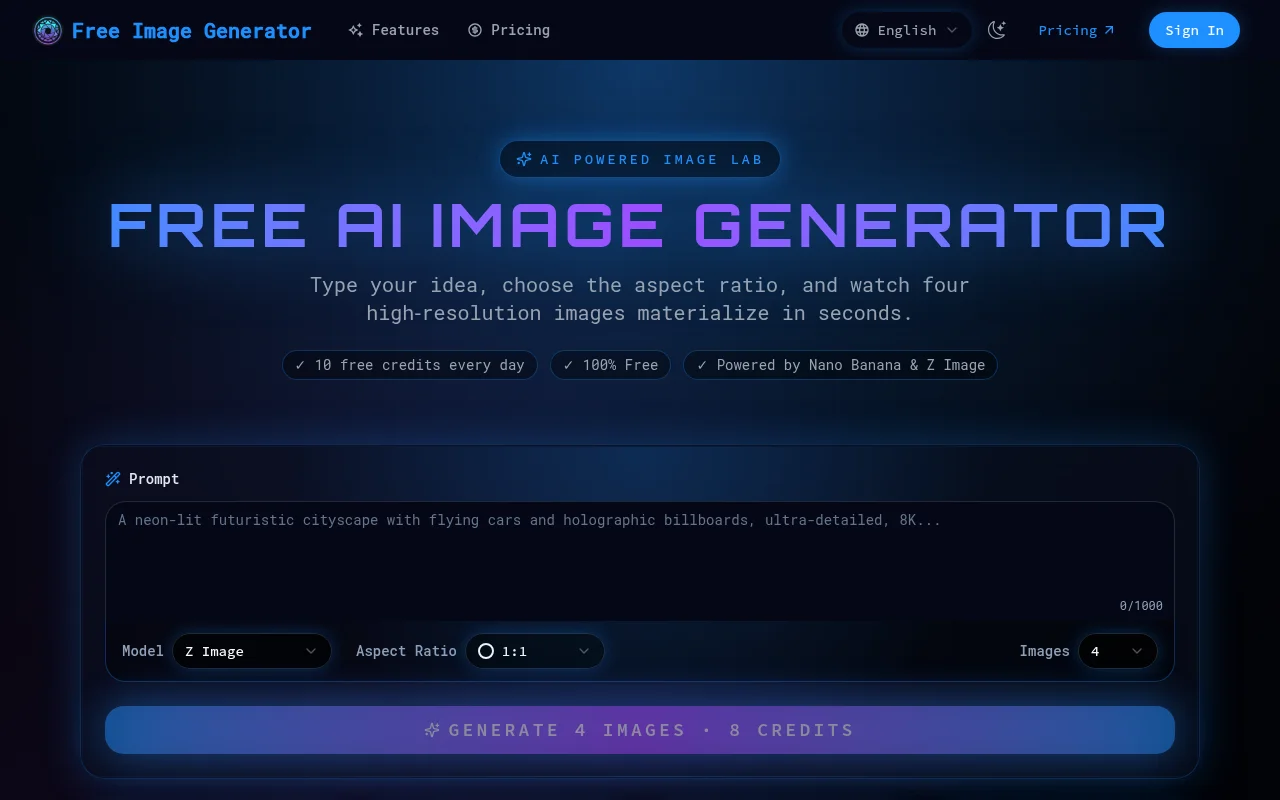Expand the Model dropdown showing Z Image
Image resolution: width=1280 pixels, height=800 pixels.
[x=252, y=651]
